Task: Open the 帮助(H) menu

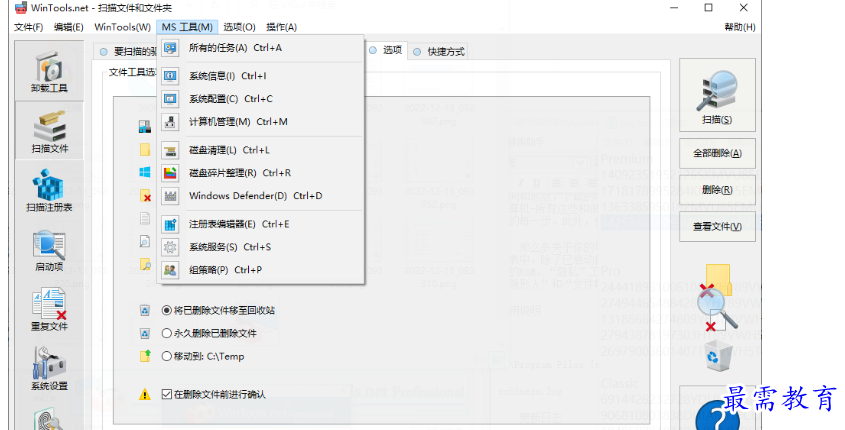Action: tap(740, 27)
